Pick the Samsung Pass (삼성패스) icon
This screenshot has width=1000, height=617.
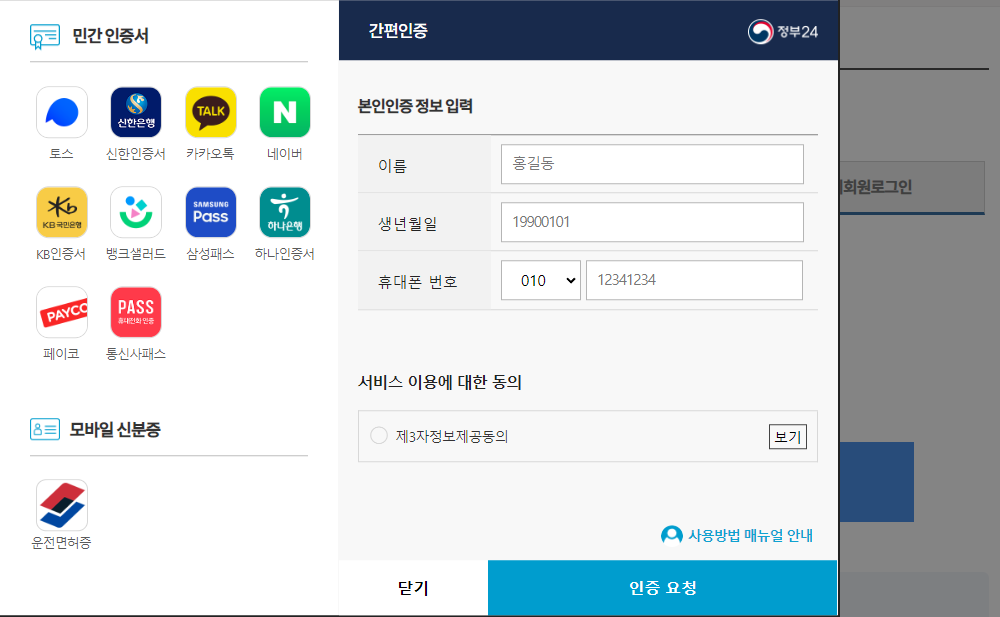pos(210,212)
